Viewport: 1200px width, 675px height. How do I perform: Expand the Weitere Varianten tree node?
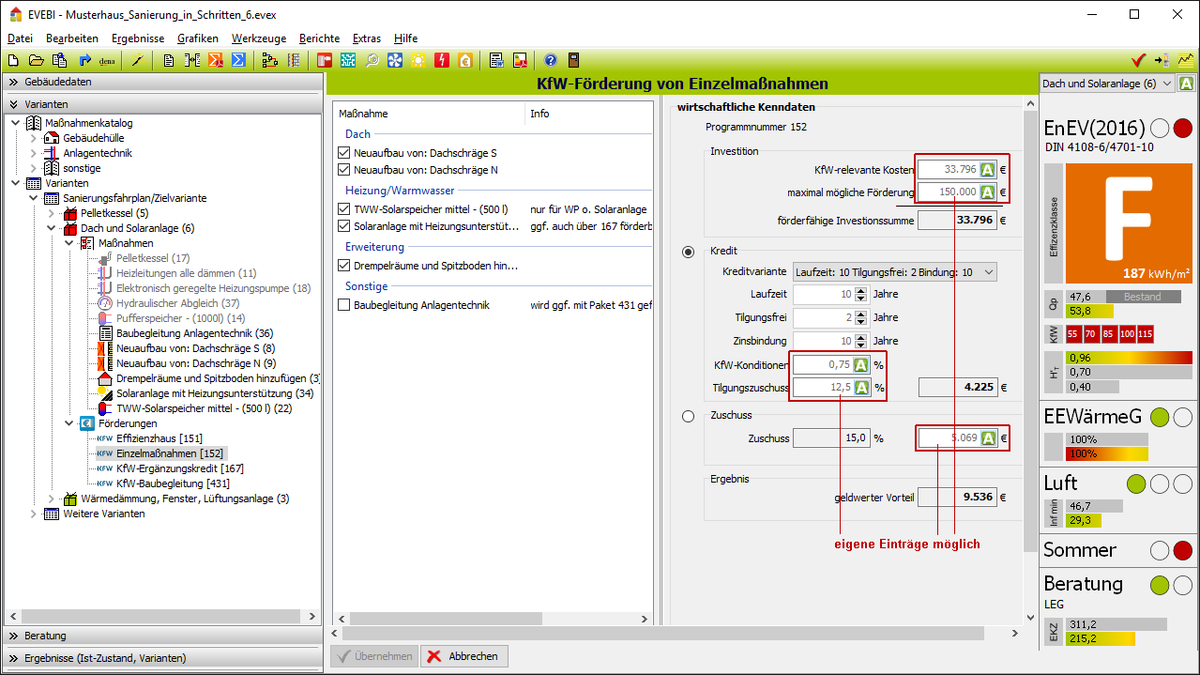[x=34, y=514]
